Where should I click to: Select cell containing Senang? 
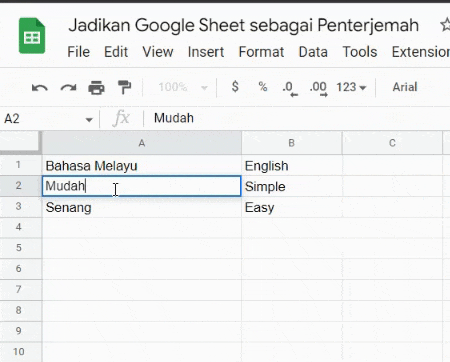point(142,207)
